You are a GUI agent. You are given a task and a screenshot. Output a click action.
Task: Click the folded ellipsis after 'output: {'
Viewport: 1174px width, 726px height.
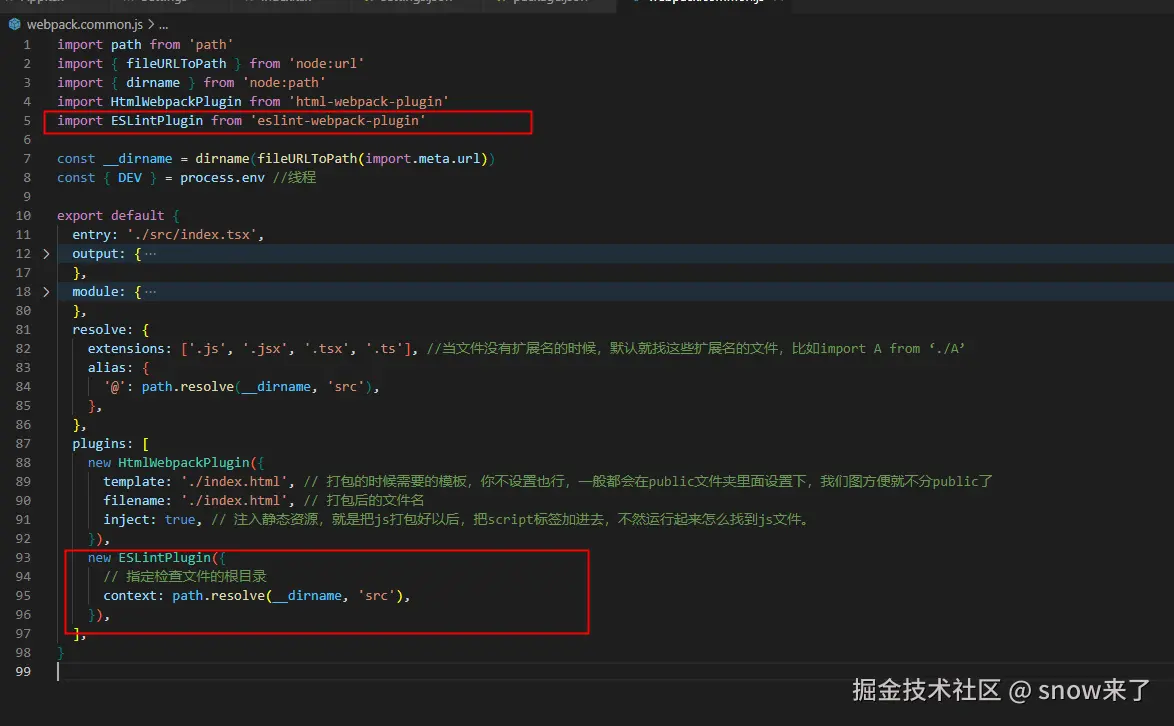(x=150, y=254)
